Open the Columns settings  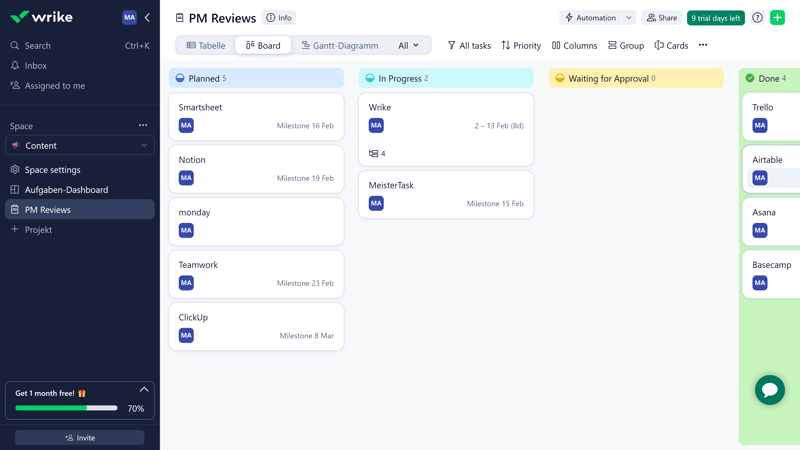click(574, 45)
